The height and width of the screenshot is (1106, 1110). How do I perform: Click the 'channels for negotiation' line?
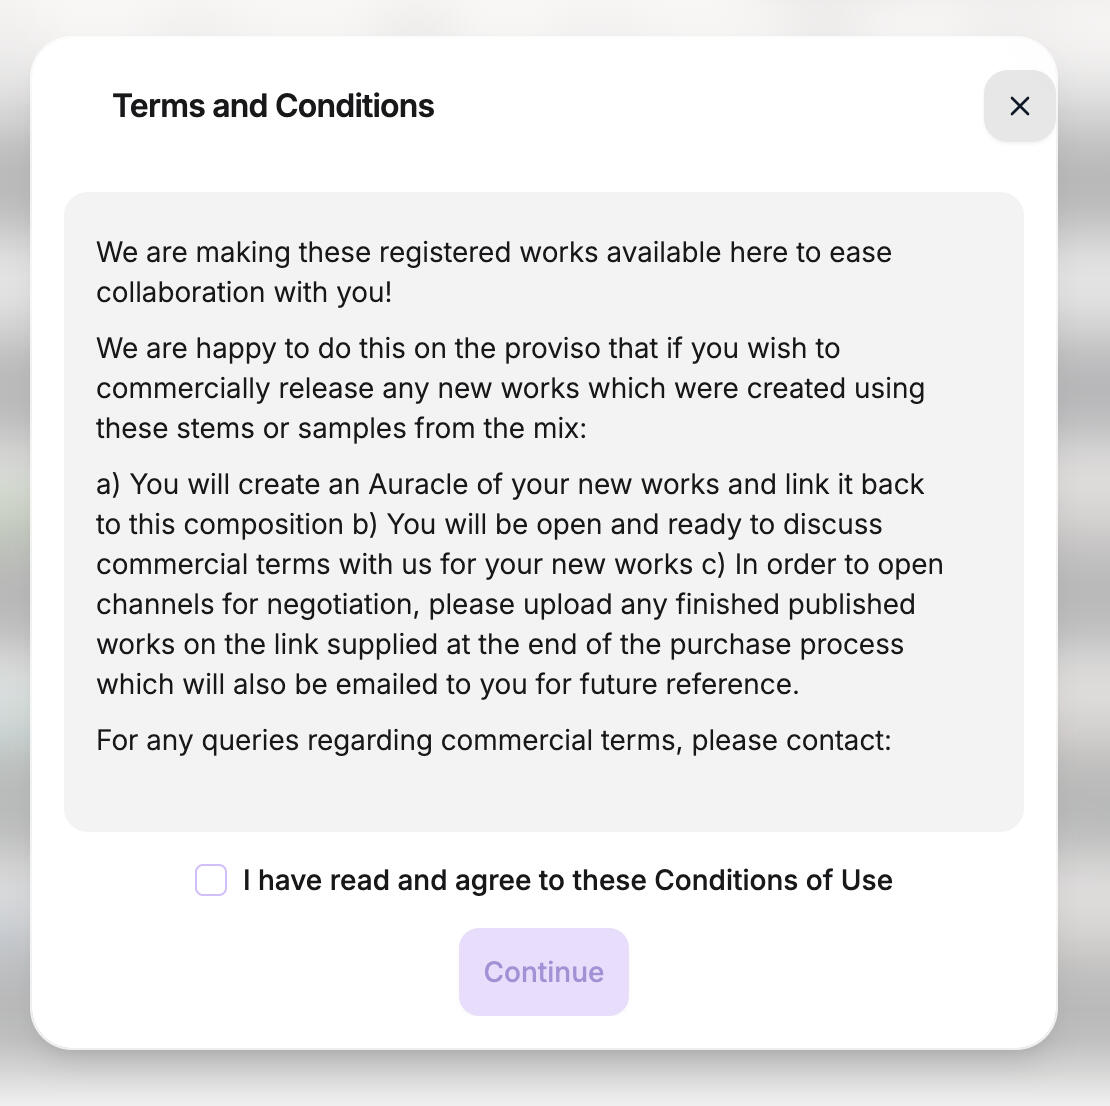[x=505, y=605]
